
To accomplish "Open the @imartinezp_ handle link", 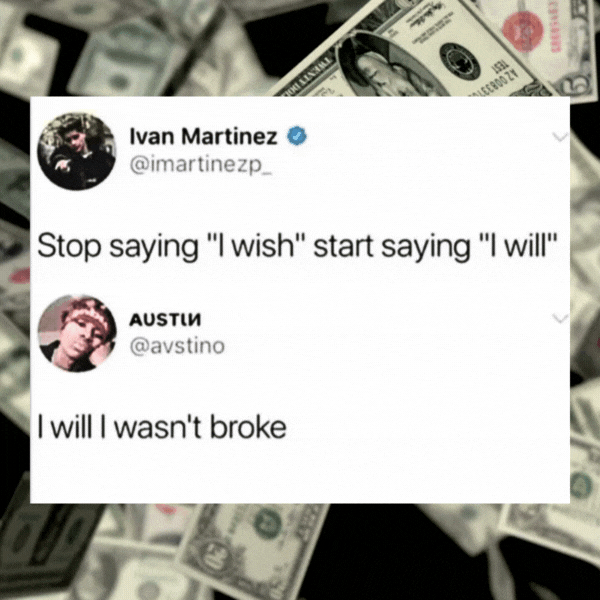I will tap(201, 166).
